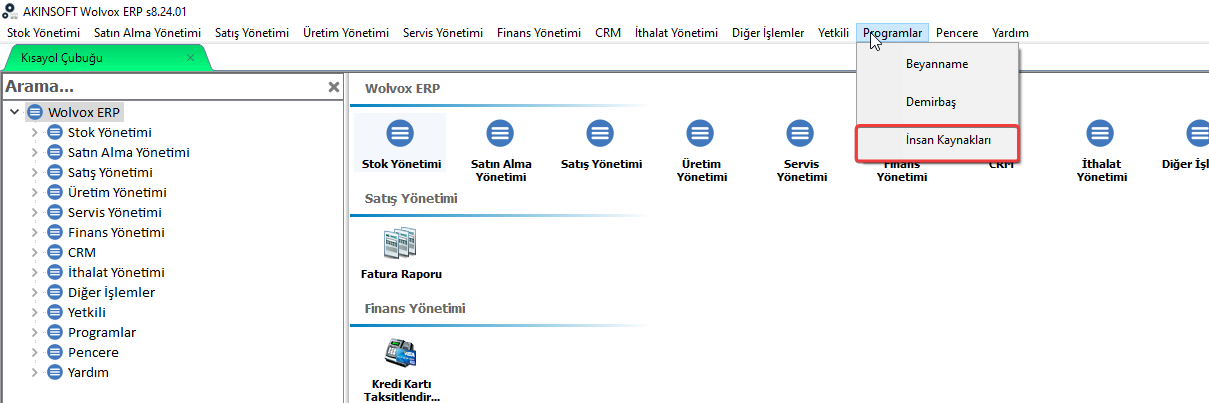1209x403 pixels.
Task: Open the Yardım menu
Action: 1010,33
